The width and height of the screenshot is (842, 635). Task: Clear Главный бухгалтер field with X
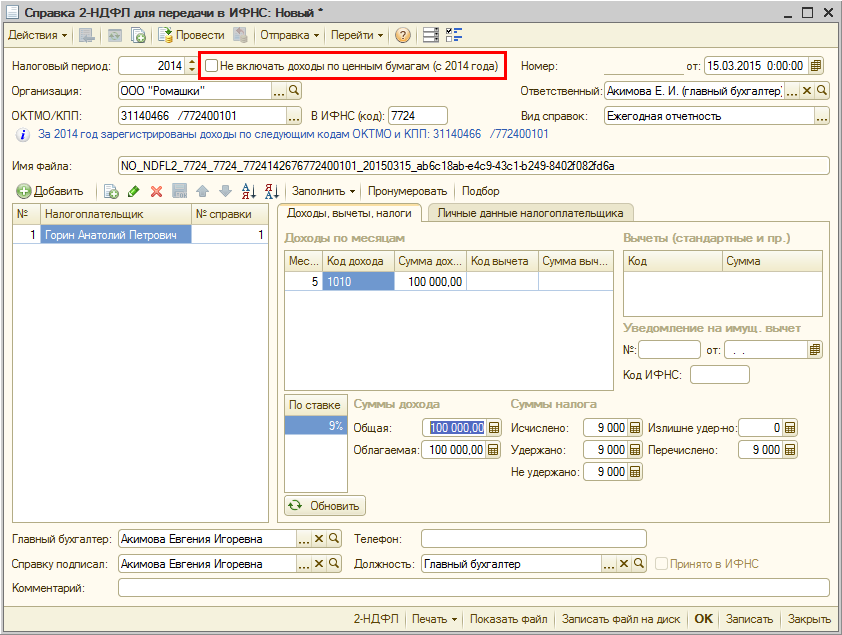[x=318, y=538]
